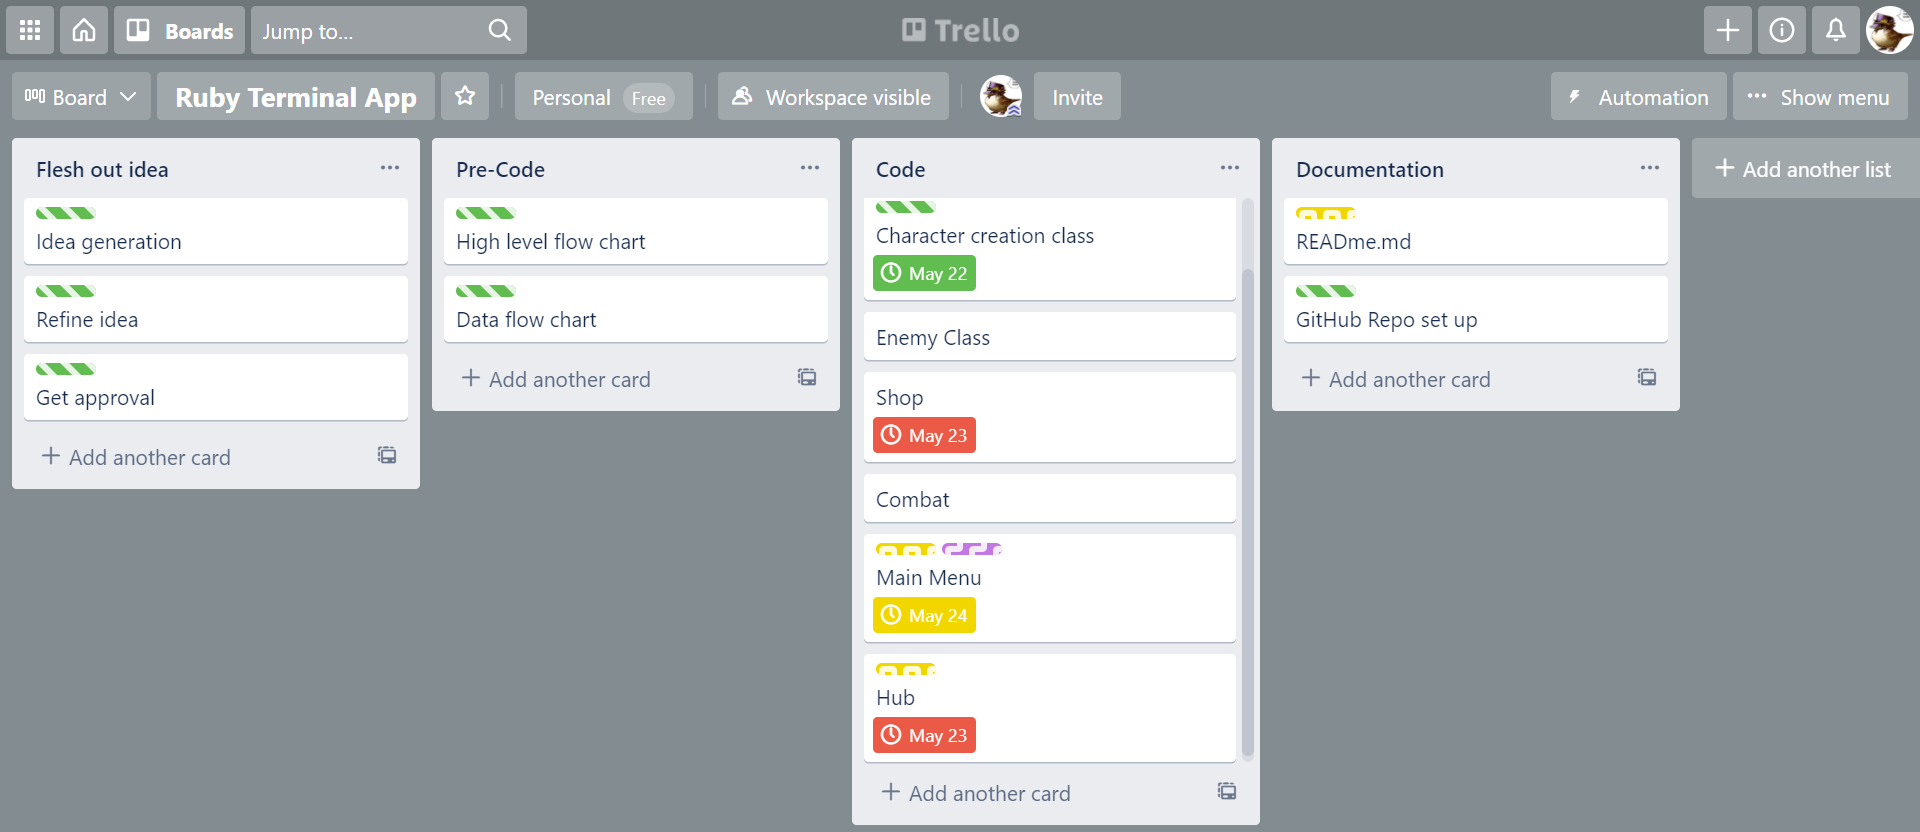Click the Trello logo

coord(960,30)
